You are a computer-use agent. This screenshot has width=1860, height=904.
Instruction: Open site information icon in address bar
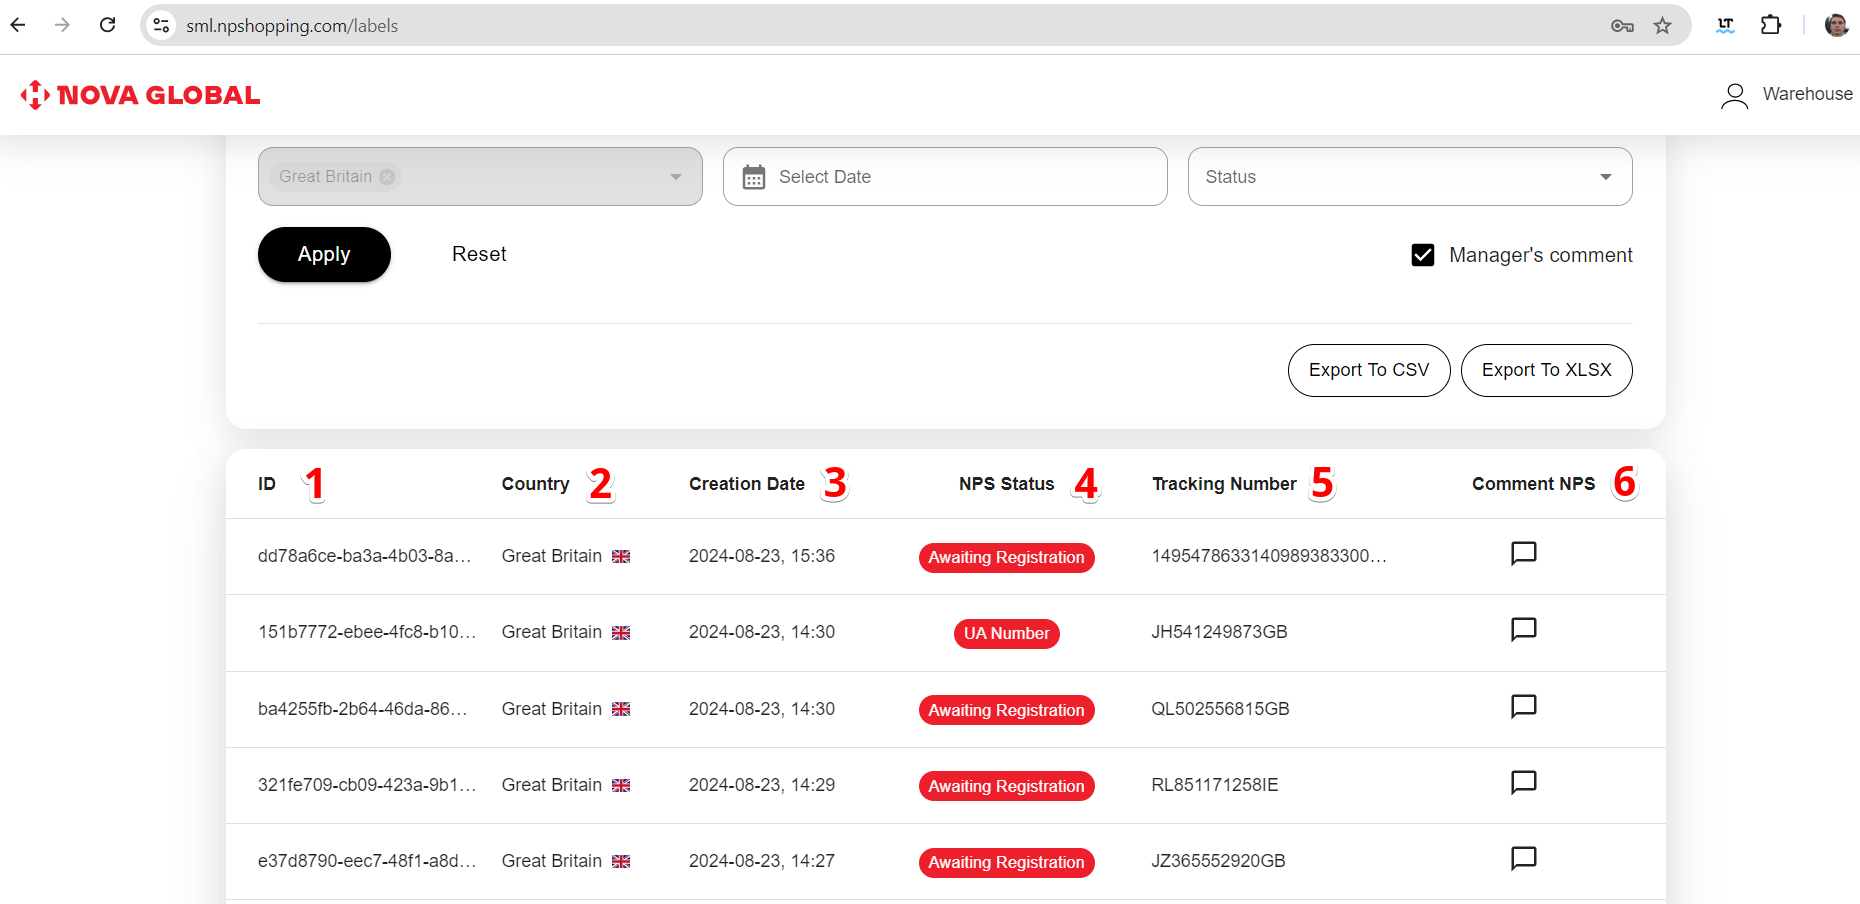click(x=161, y=25)
